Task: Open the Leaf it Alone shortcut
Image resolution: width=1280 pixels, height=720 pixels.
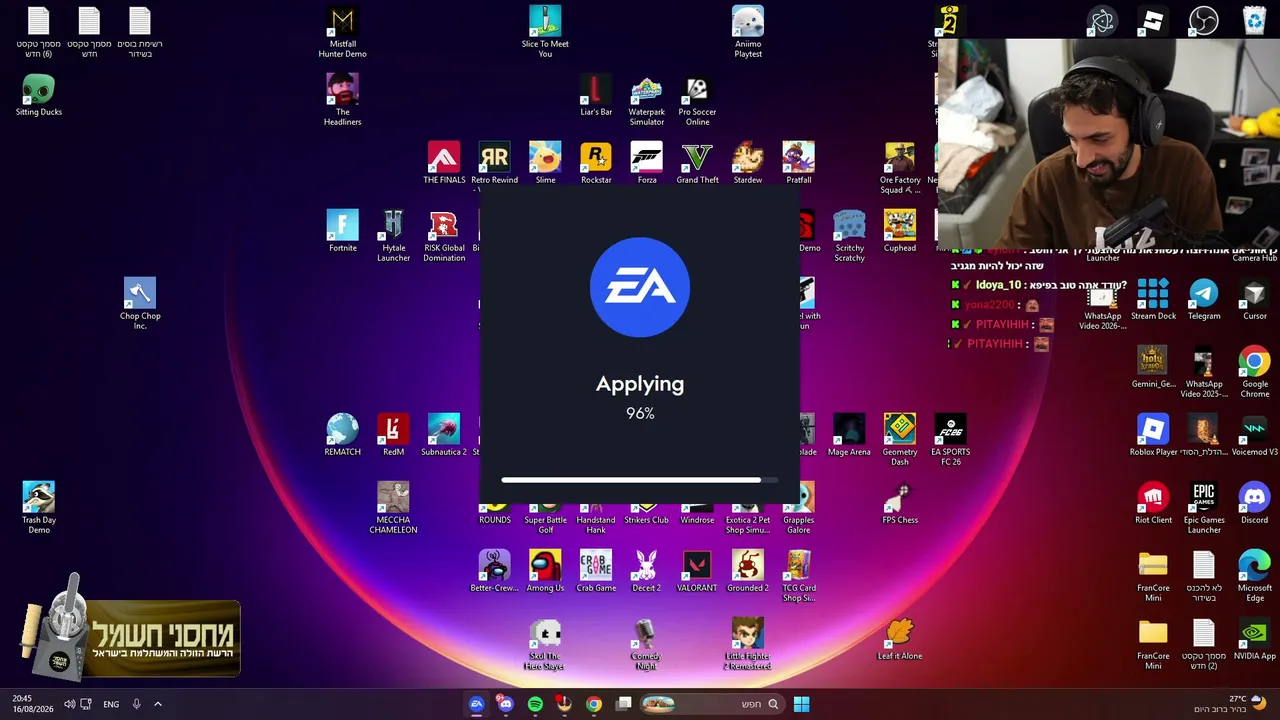Action: pos(900,639)
